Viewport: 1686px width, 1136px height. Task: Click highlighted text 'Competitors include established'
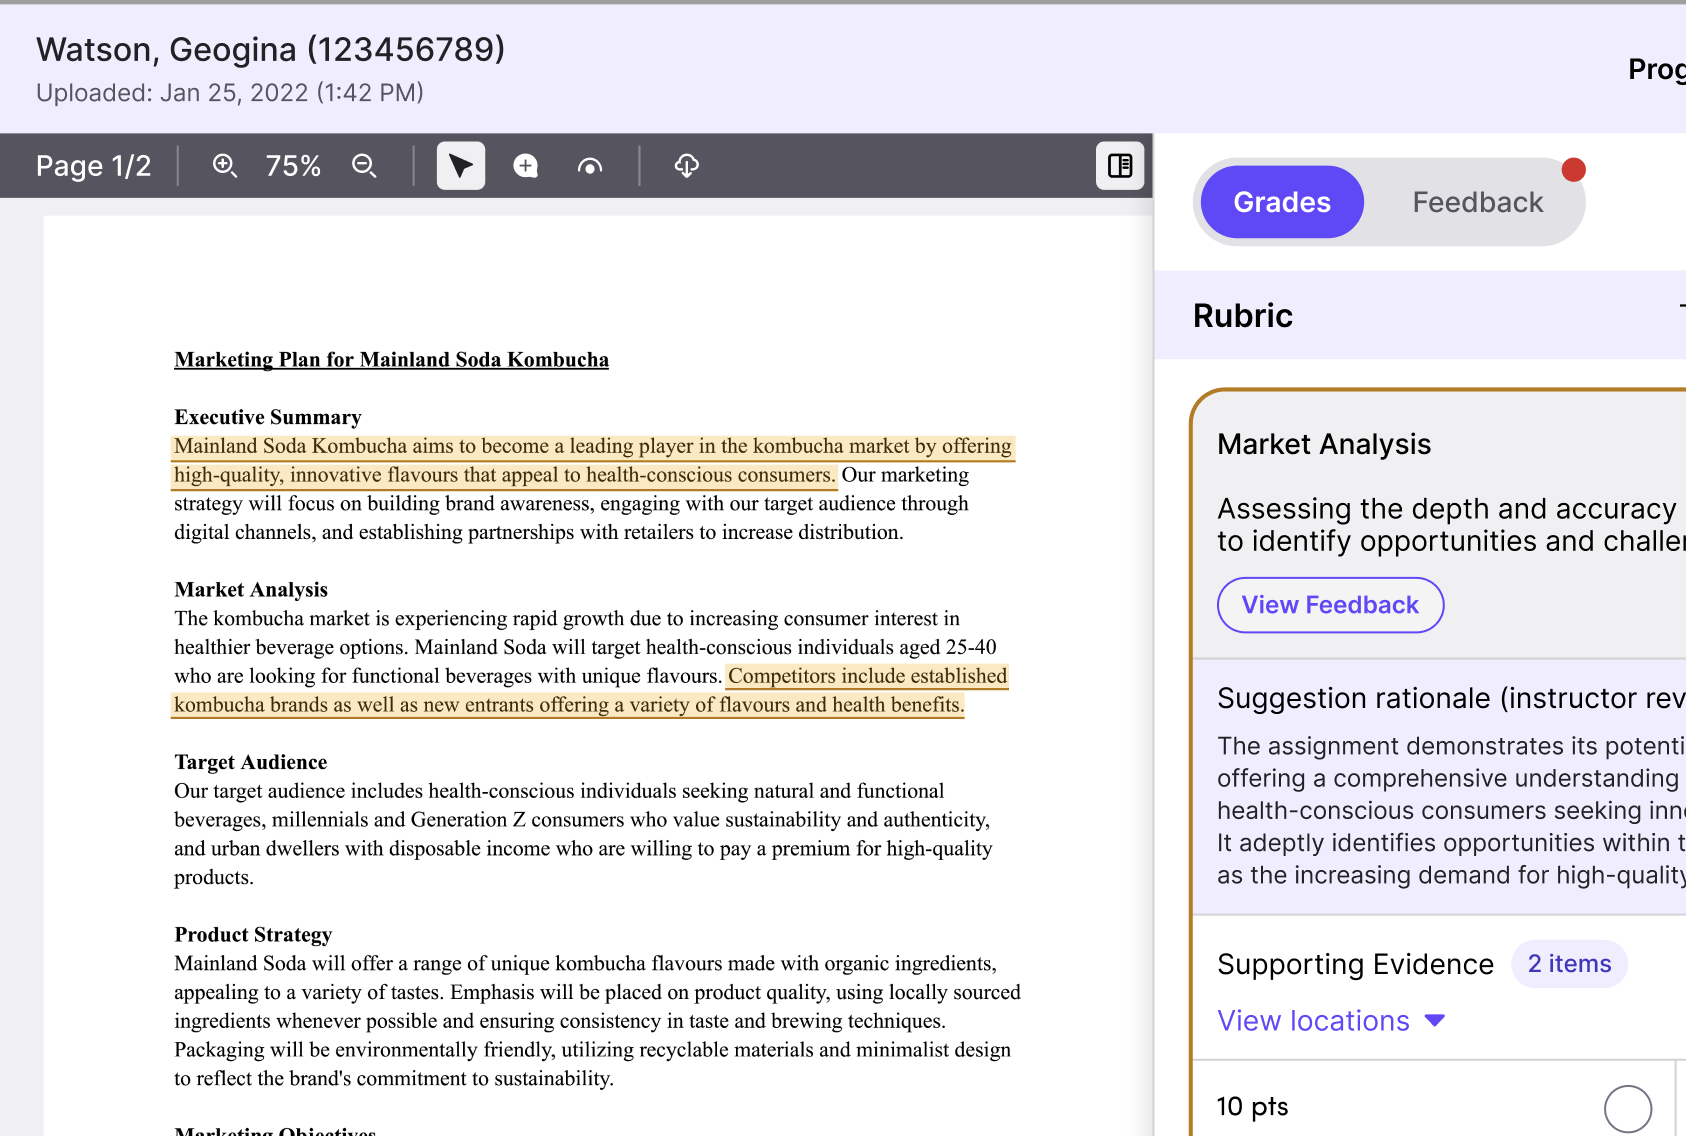pyautogui.click(x=867, y=676)
